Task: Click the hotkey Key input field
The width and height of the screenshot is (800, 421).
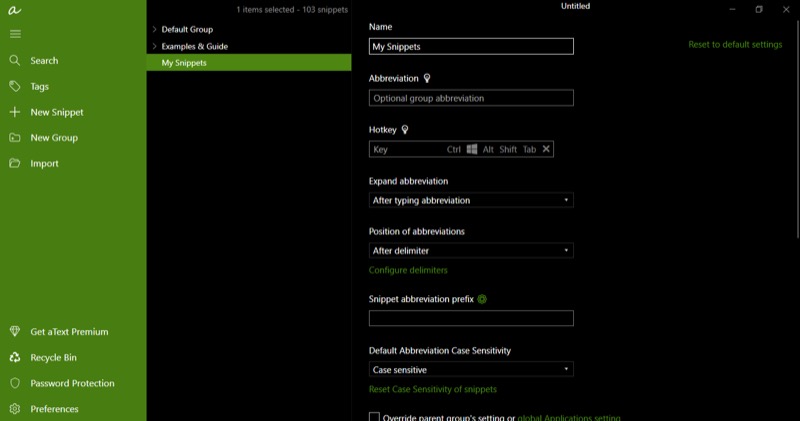Action: (x=407, y=150)
